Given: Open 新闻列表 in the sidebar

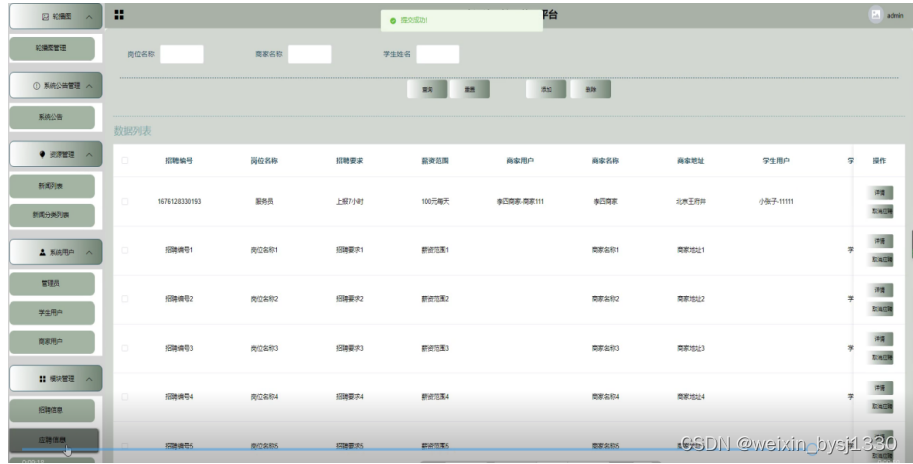Looking at the screenshot, I should pos(52,186).
